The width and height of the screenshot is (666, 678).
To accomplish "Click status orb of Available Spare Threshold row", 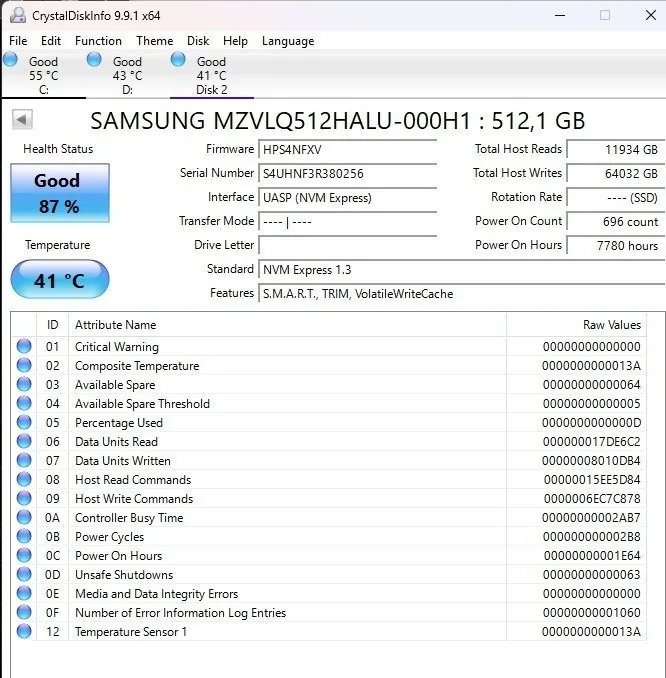I will [24, 403].
